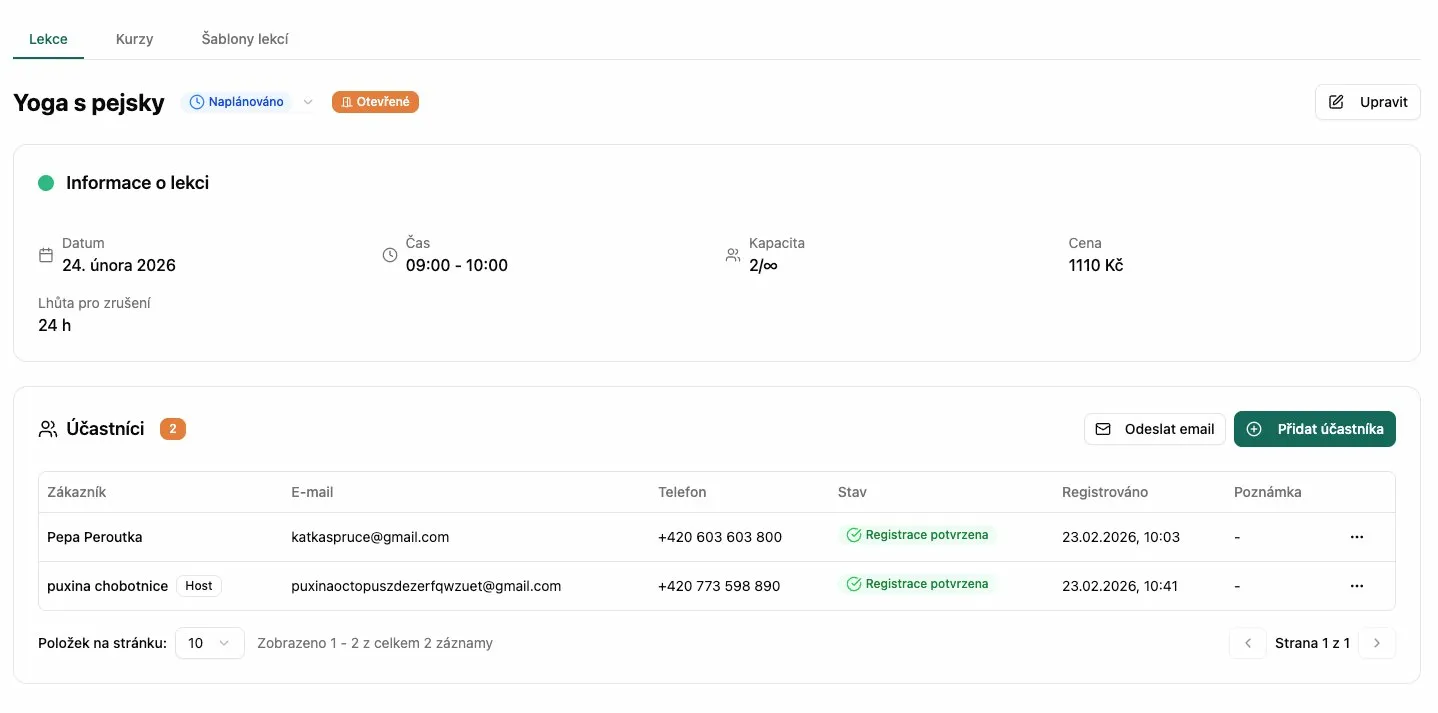This screenshot has width=1438, height=713.
Task: Click the people icon beside Kapacita
Action: [733, 255]
